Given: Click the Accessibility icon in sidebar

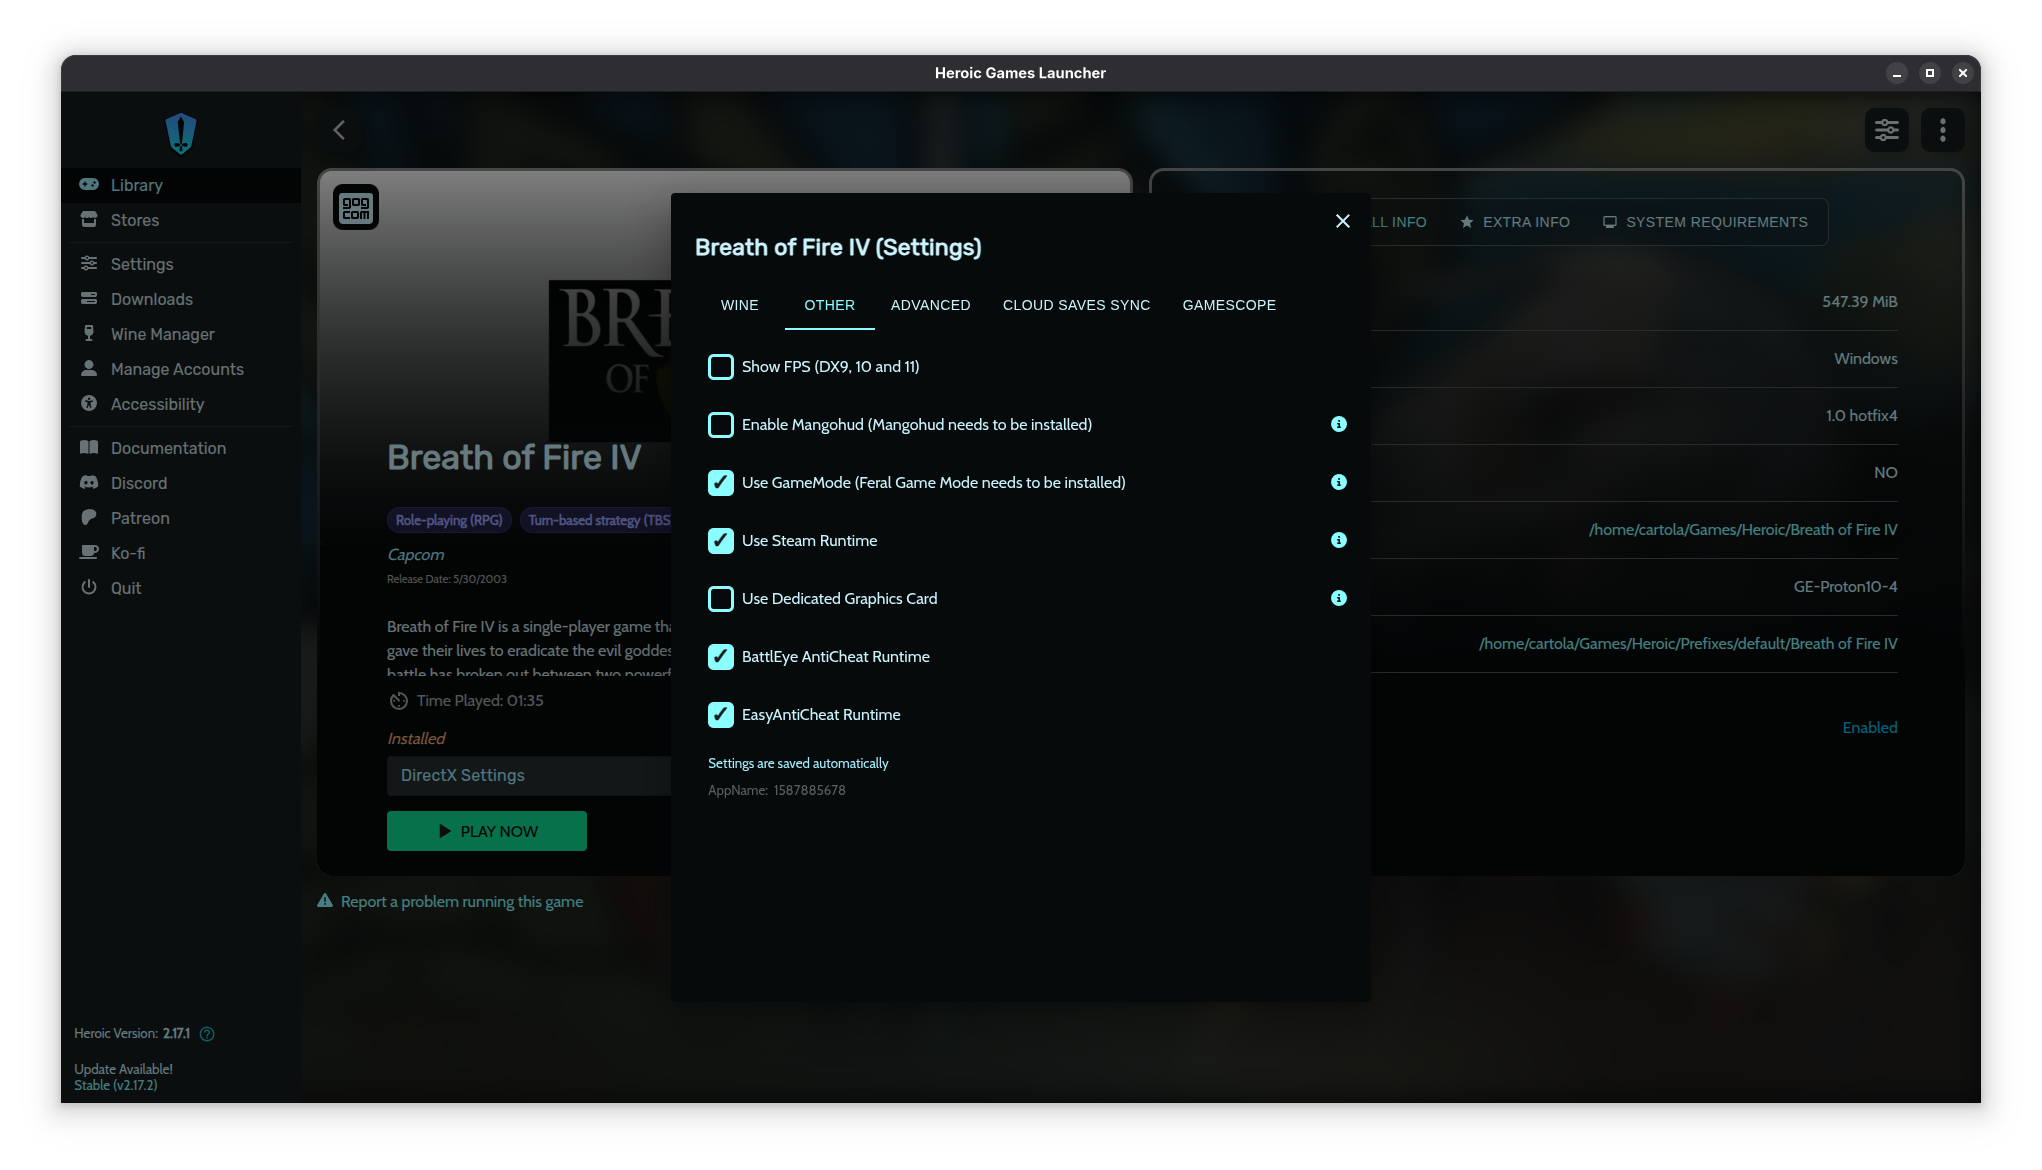Looking at the screenshot, I should coord(89,403).
